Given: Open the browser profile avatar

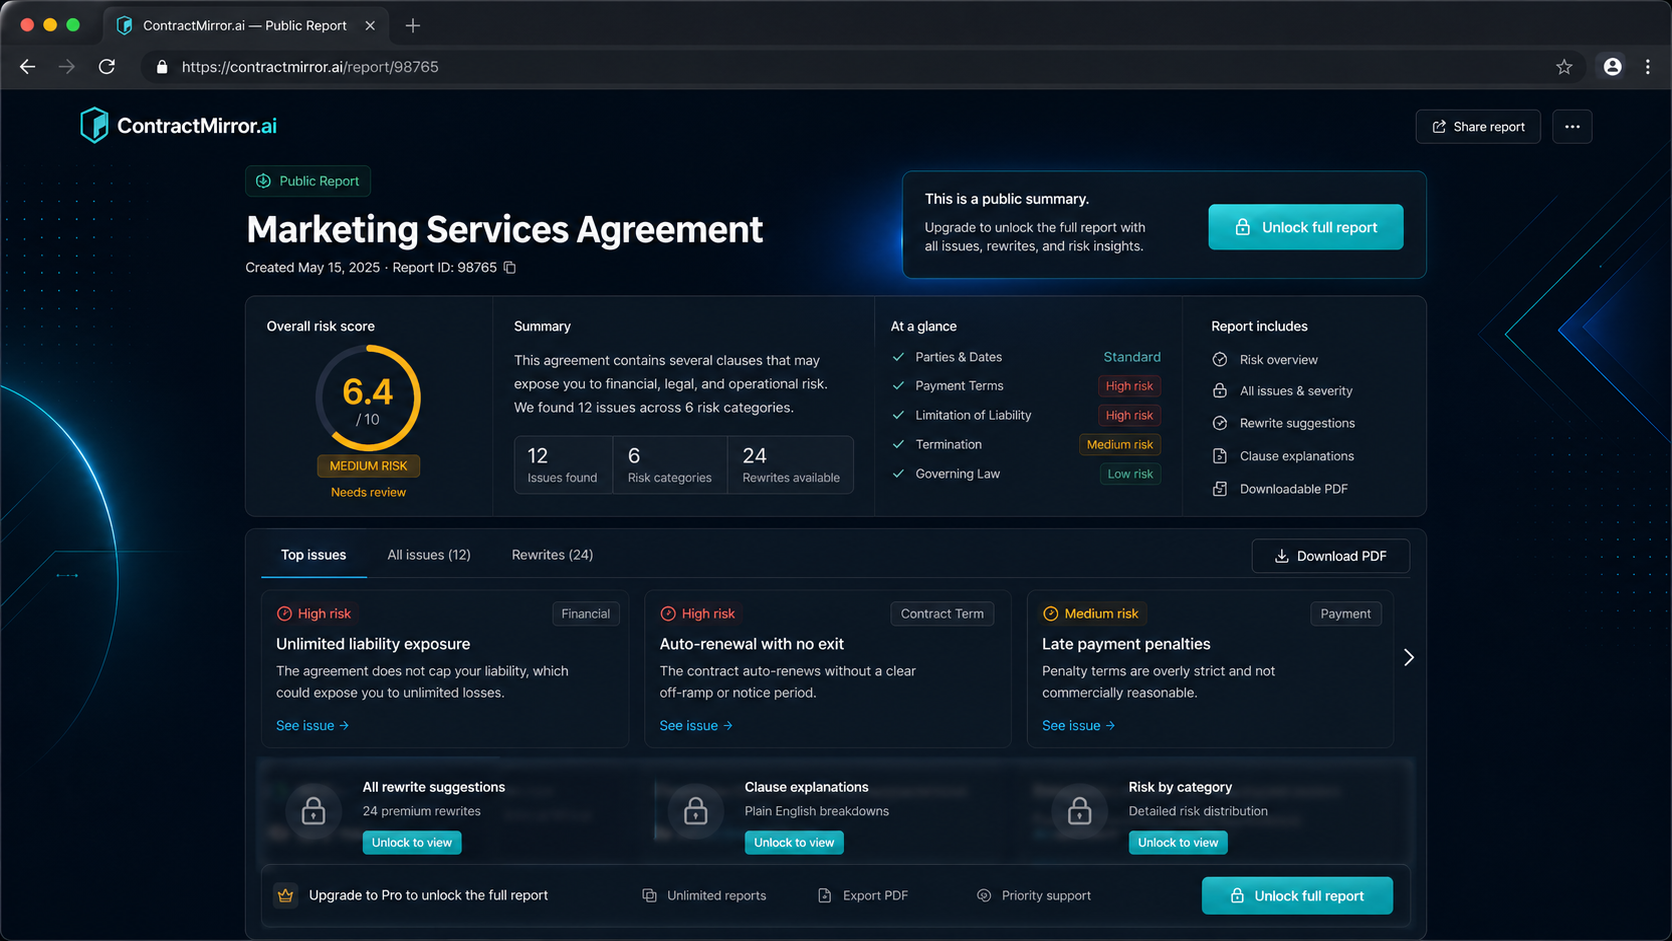Looking at the screenshot, I should [1612, 67].
